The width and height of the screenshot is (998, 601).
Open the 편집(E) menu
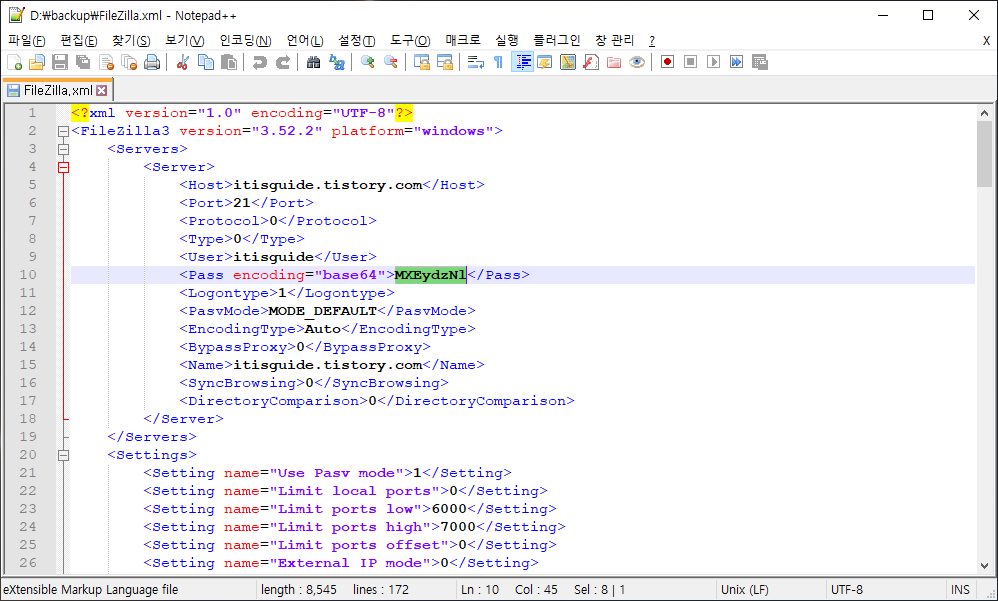tap(79, 41)
